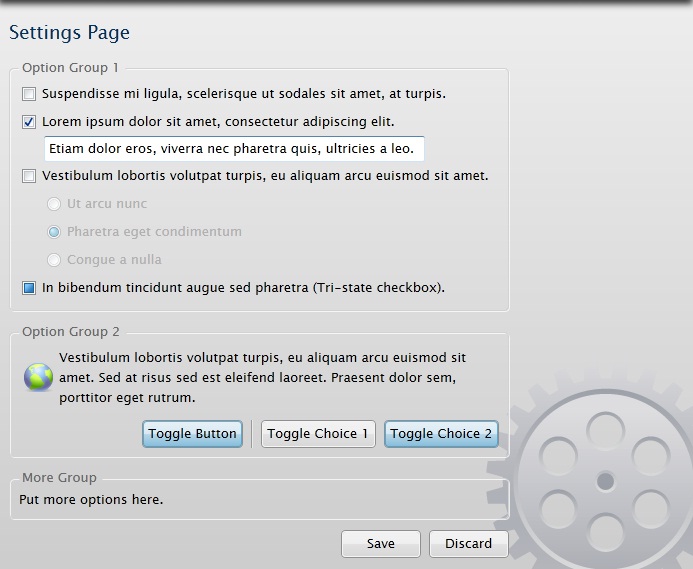693x569 pixels.
Task: Choose the Pharetra eget condimentum radio option
Action: 54,232
